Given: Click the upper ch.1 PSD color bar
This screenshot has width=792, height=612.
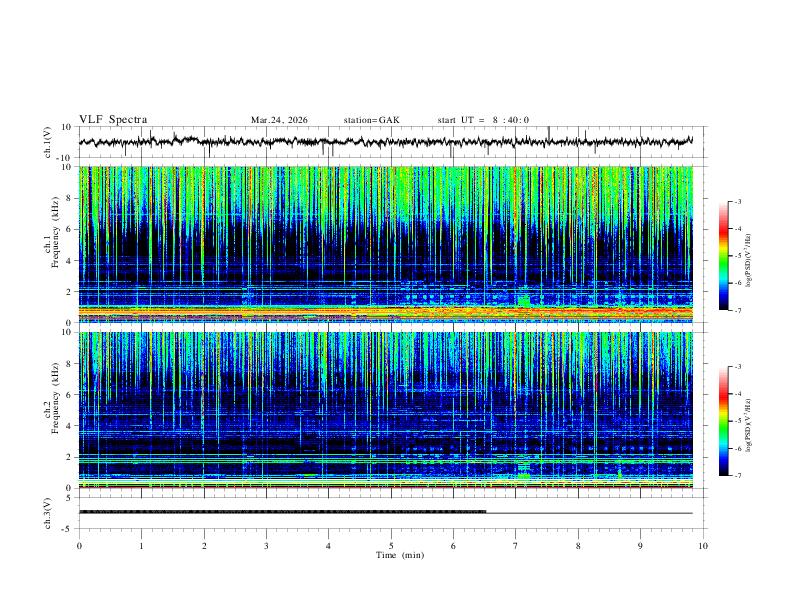Looking at the screenshot, I should click(723, 256).
